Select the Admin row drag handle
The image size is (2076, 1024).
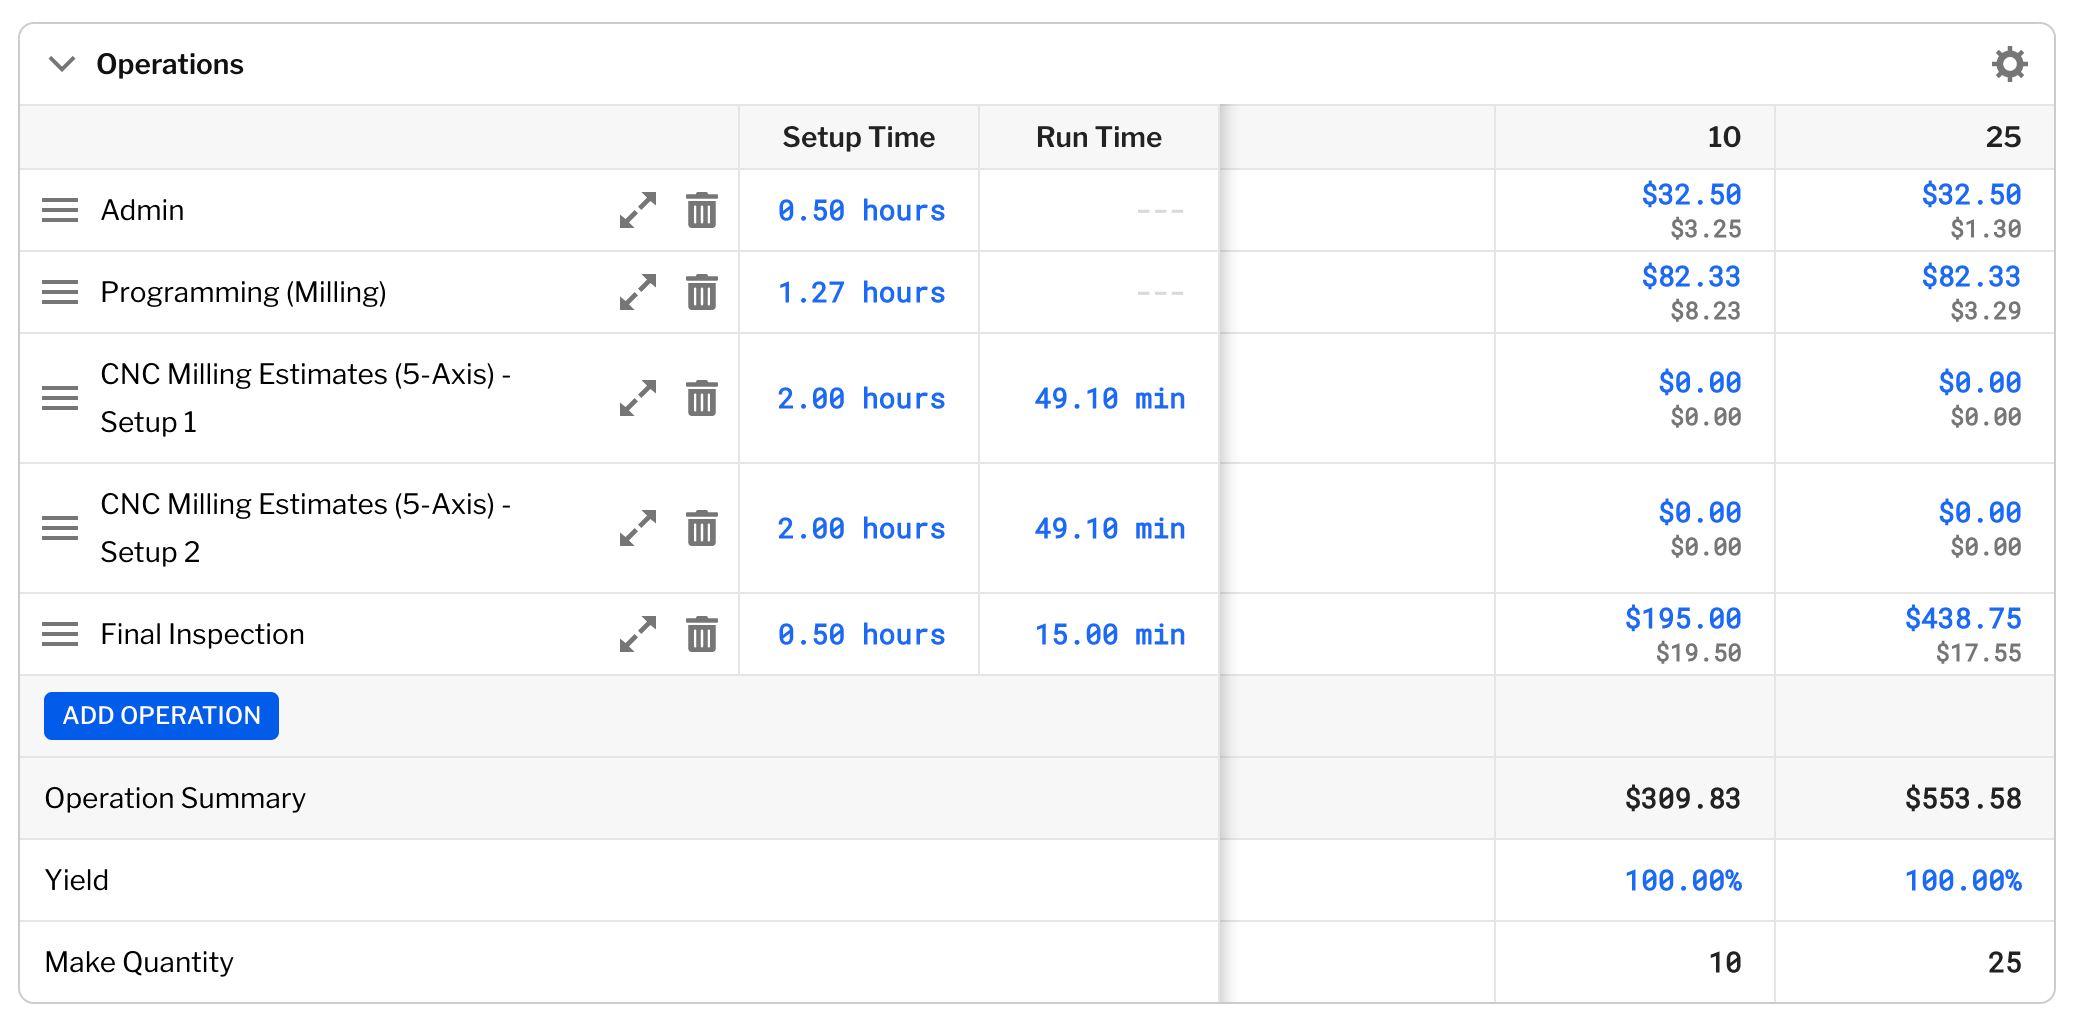(60, 210)
